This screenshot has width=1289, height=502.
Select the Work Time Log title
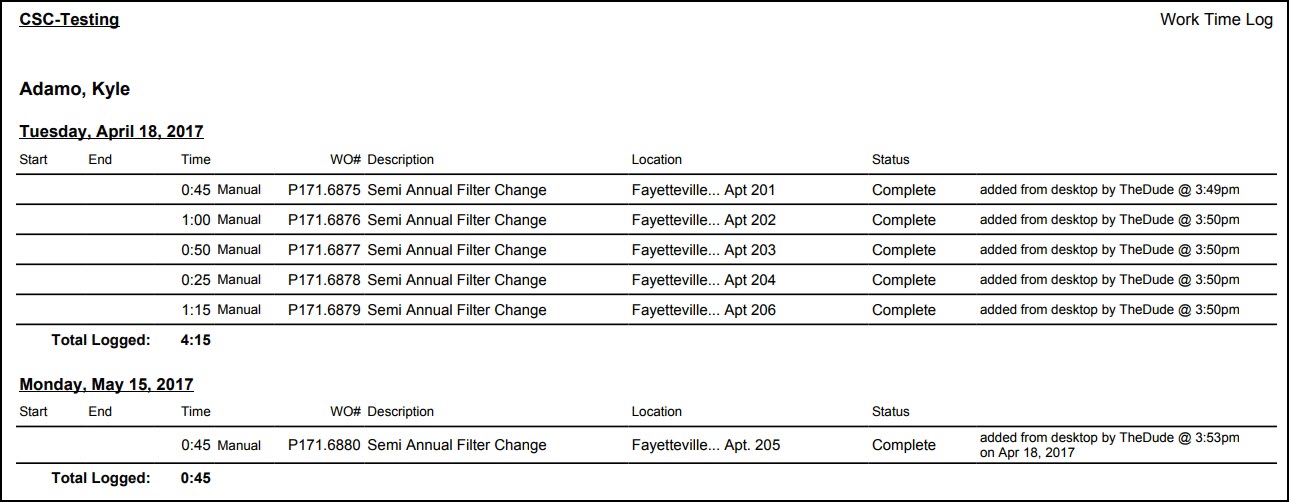pos(1216,19)
